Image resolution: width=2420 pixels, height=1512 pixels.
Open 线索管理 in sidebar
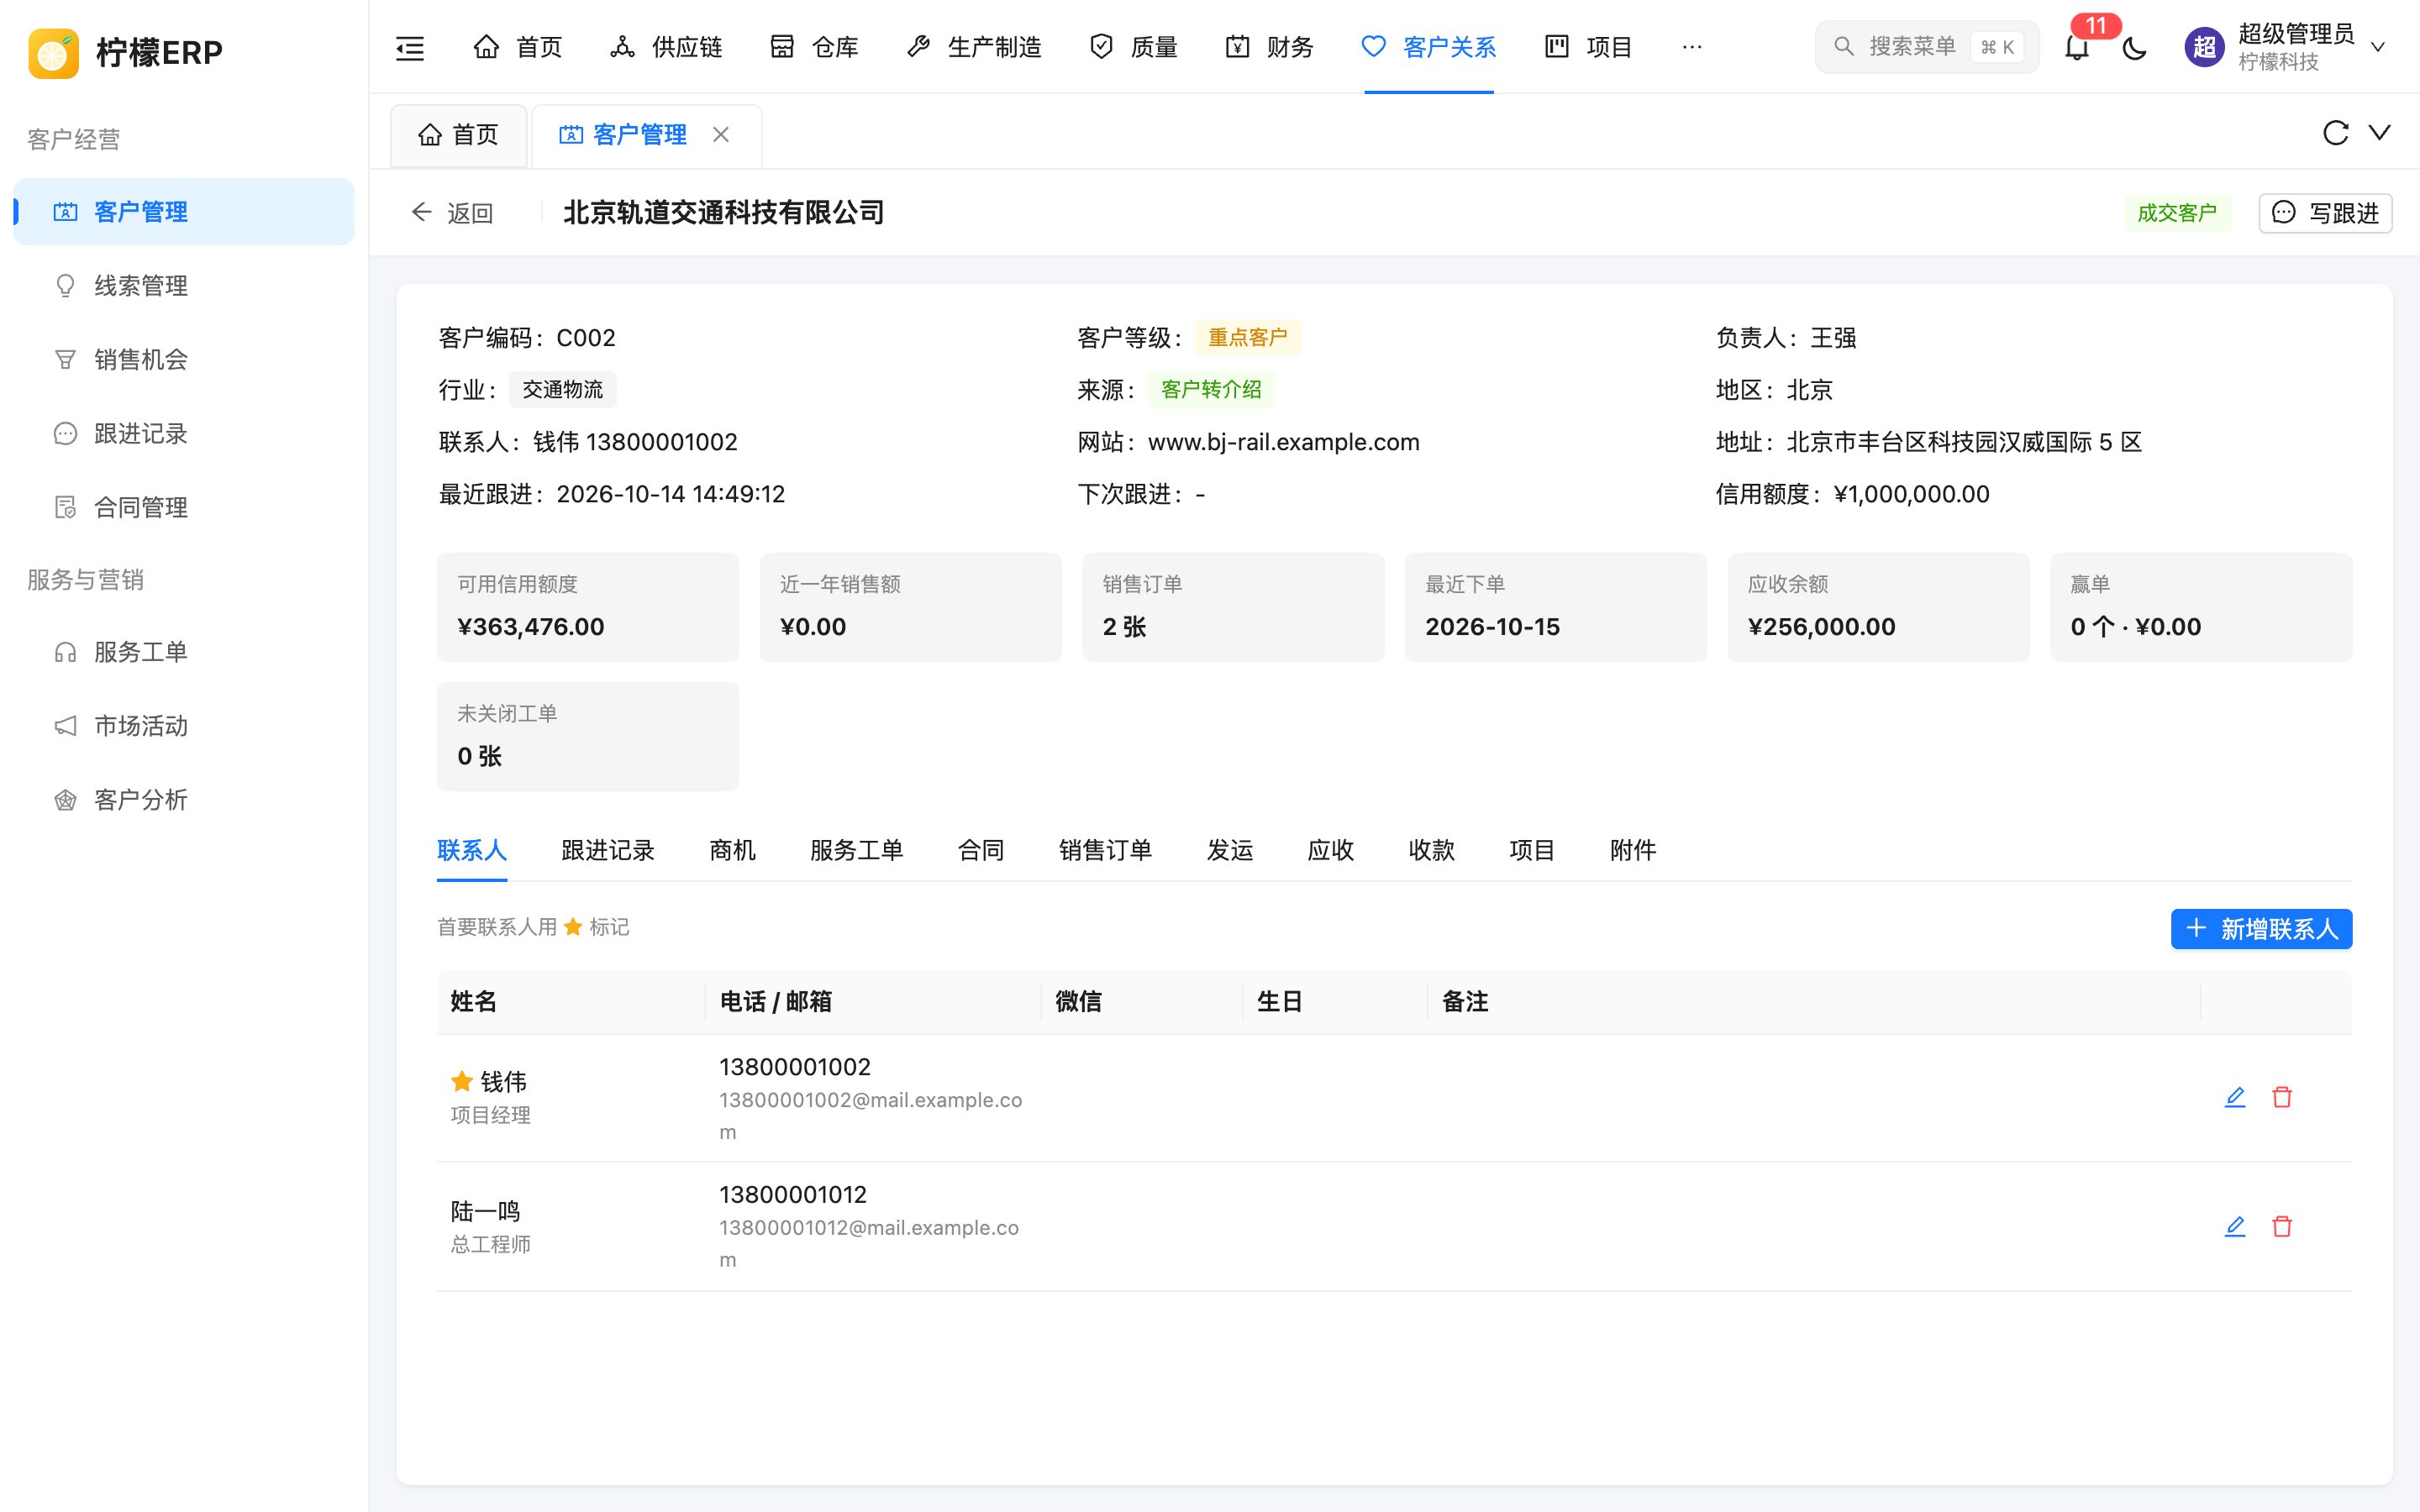184,286
